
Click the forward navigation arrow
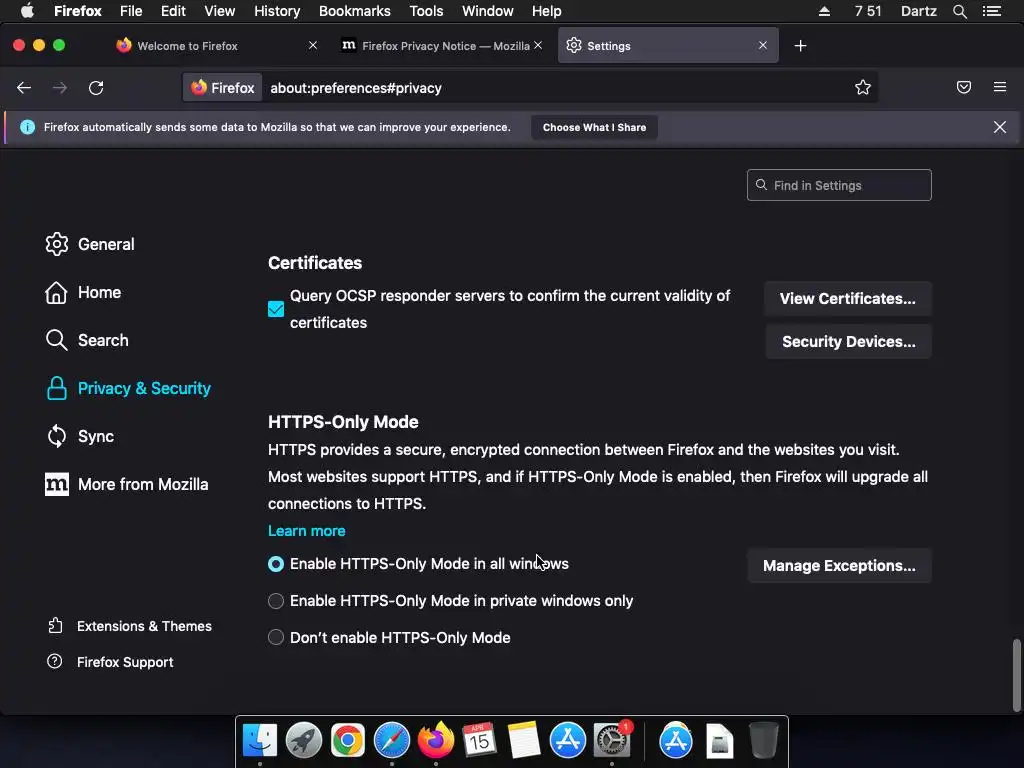(59, 88)
